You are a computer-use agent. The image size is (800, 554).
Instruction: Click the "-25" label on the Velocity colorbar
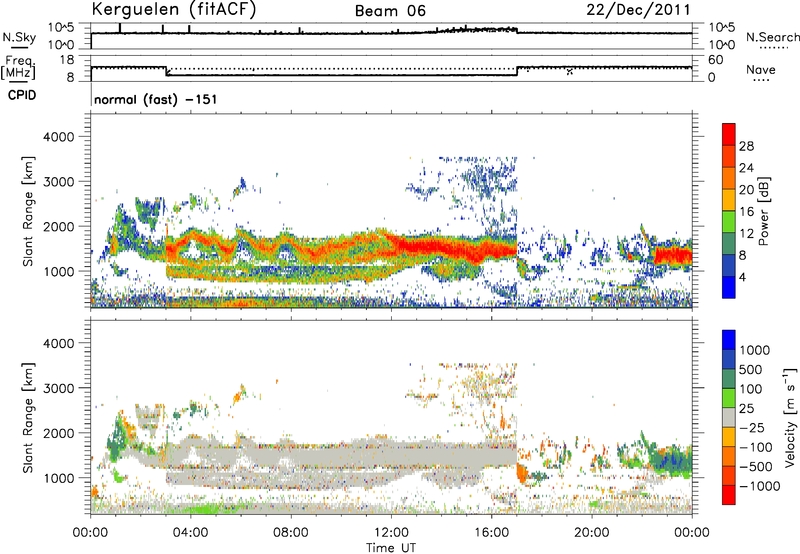[752, 428]
